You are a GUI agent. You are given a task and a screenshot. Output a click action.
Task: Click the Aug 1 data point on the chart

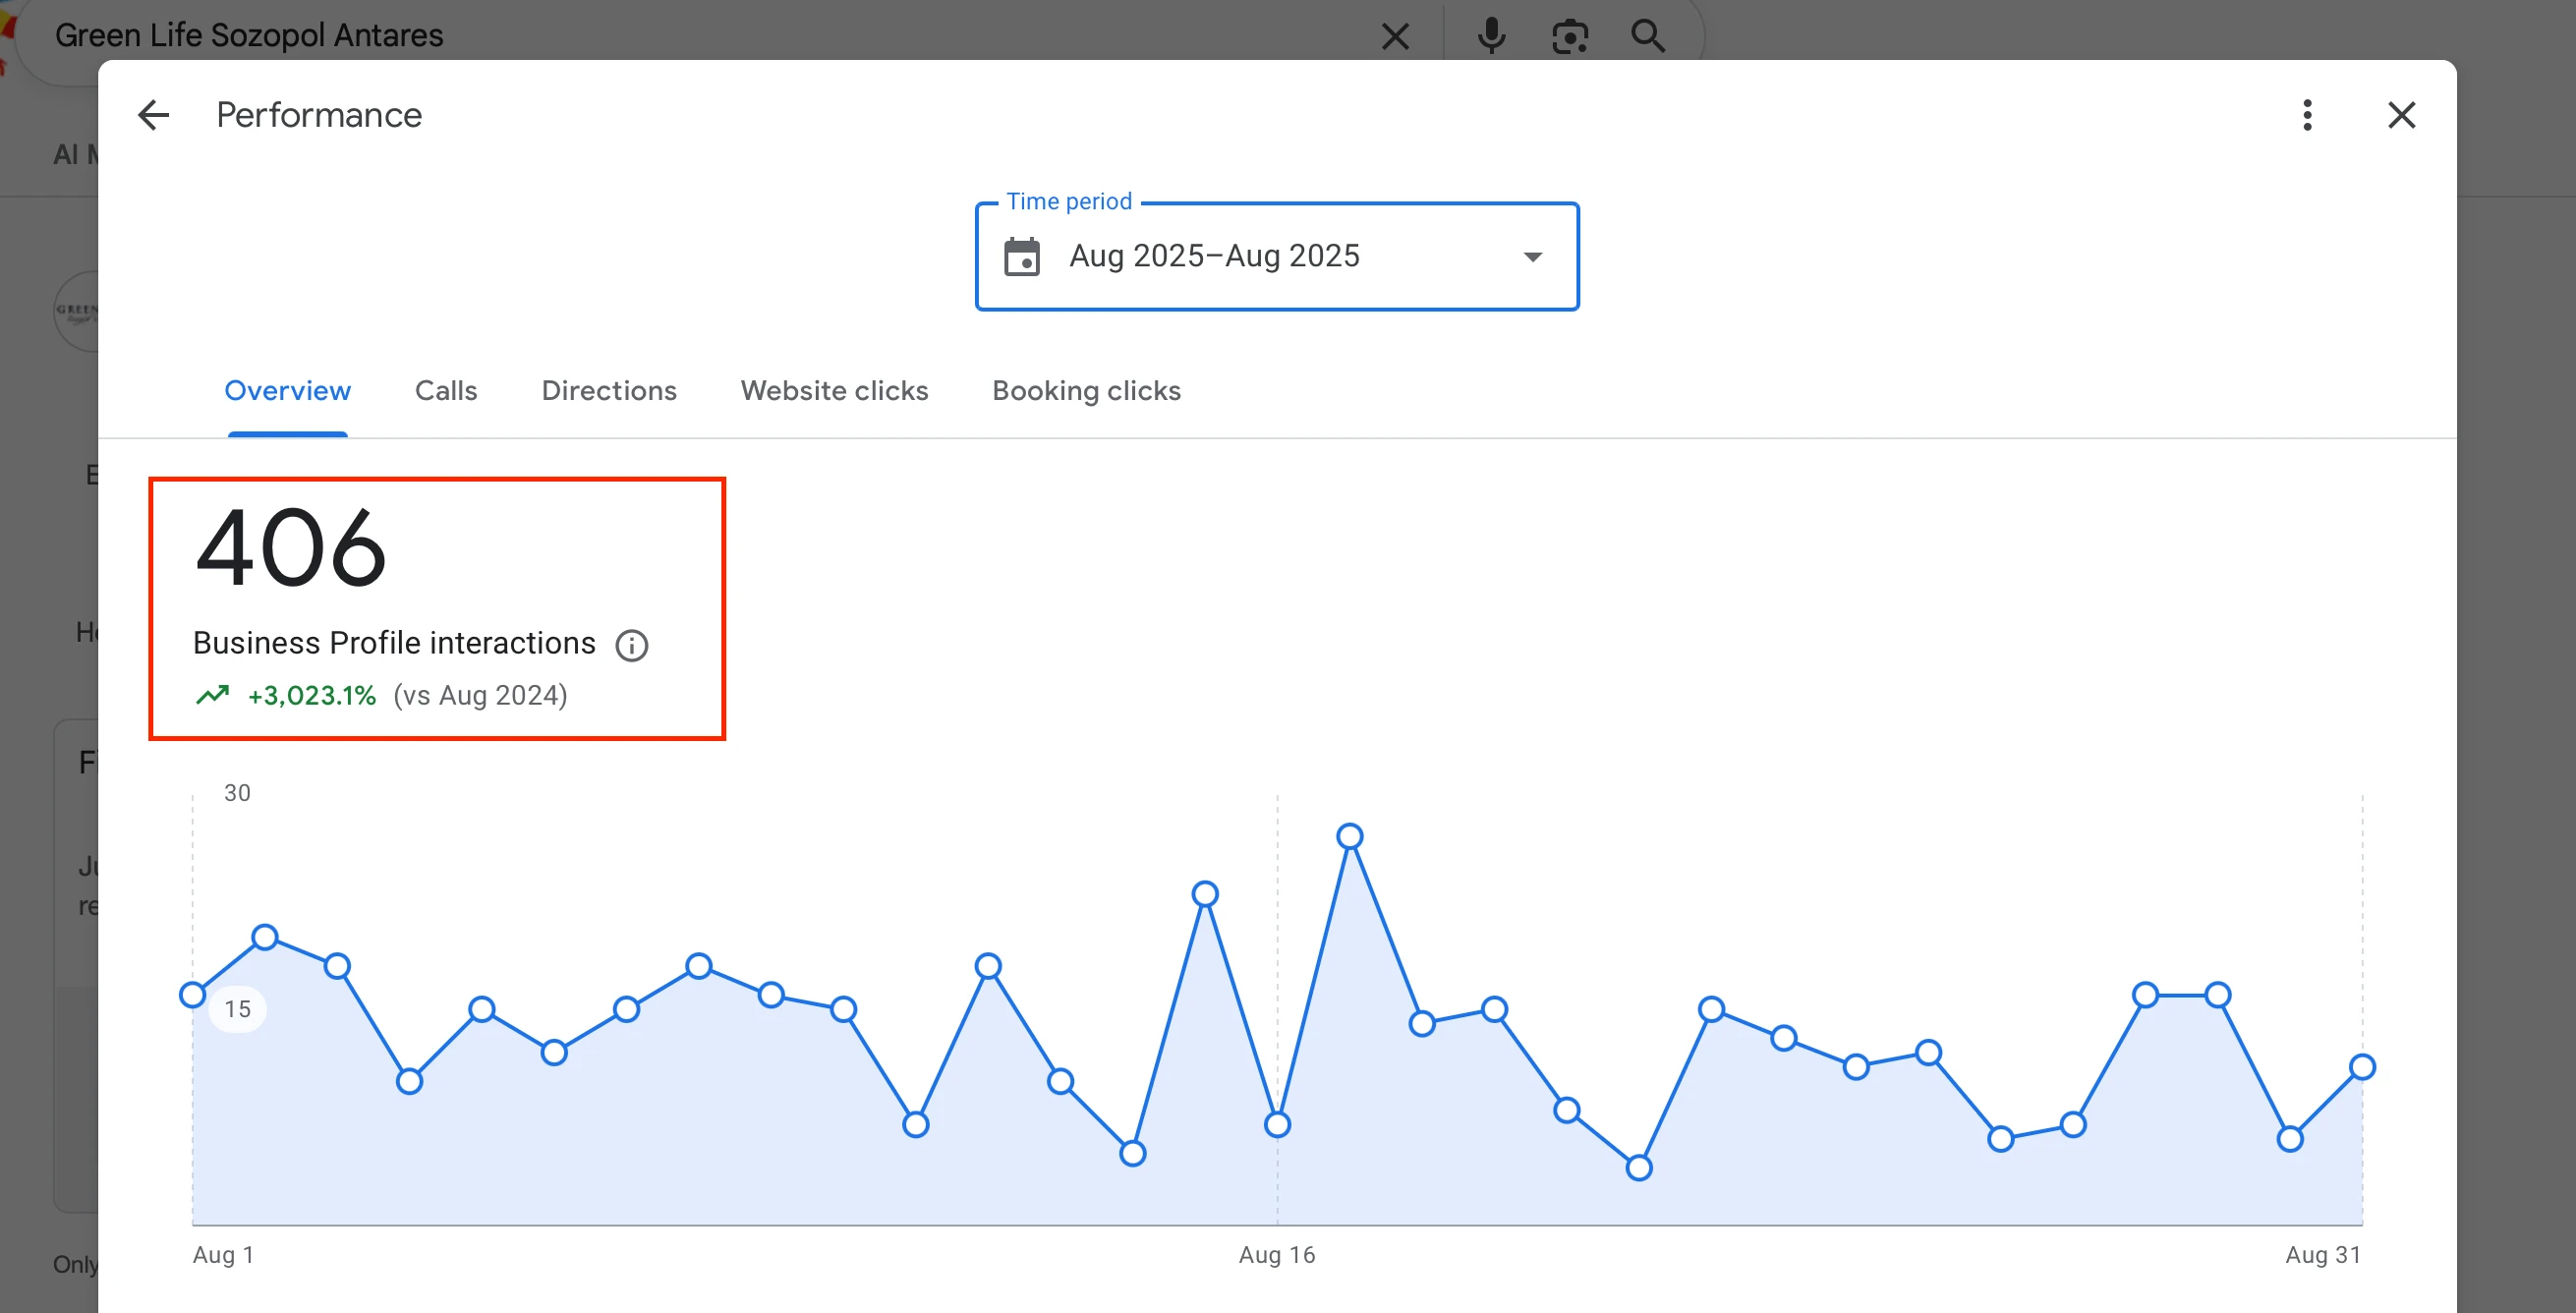(193, 995)
